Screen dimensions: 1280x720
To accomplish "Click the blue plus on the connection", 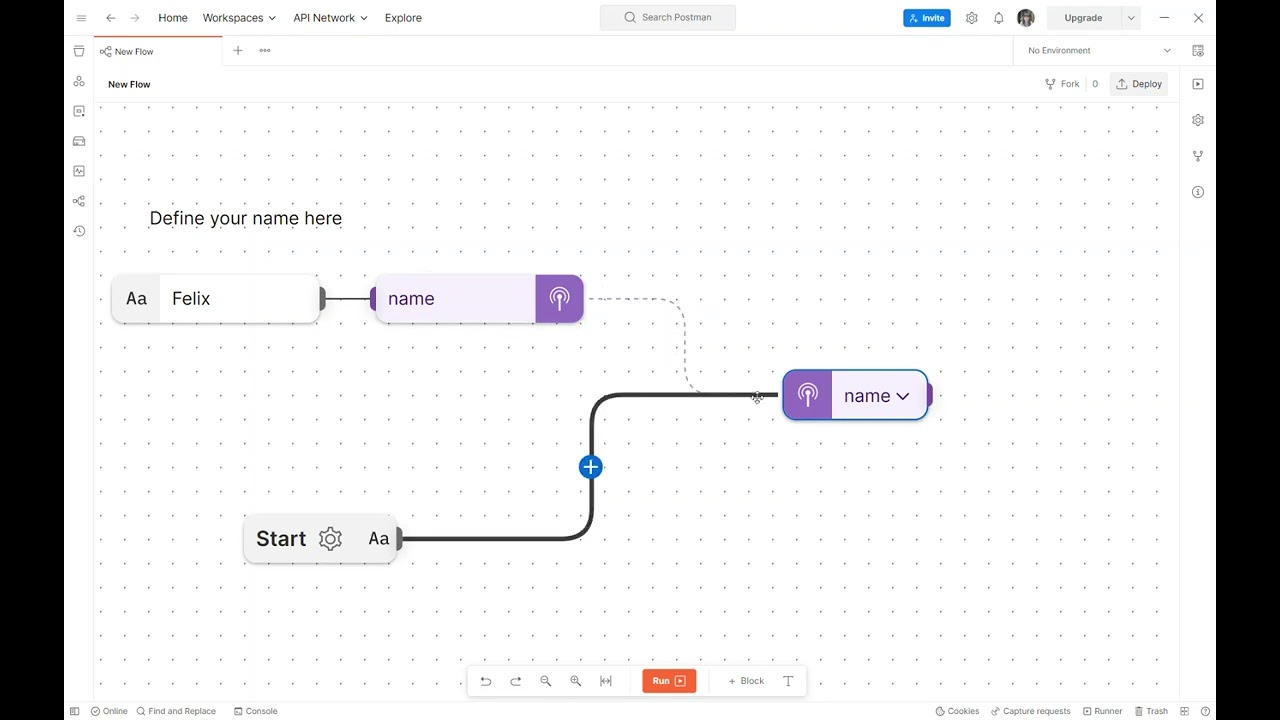I will 591,467.
